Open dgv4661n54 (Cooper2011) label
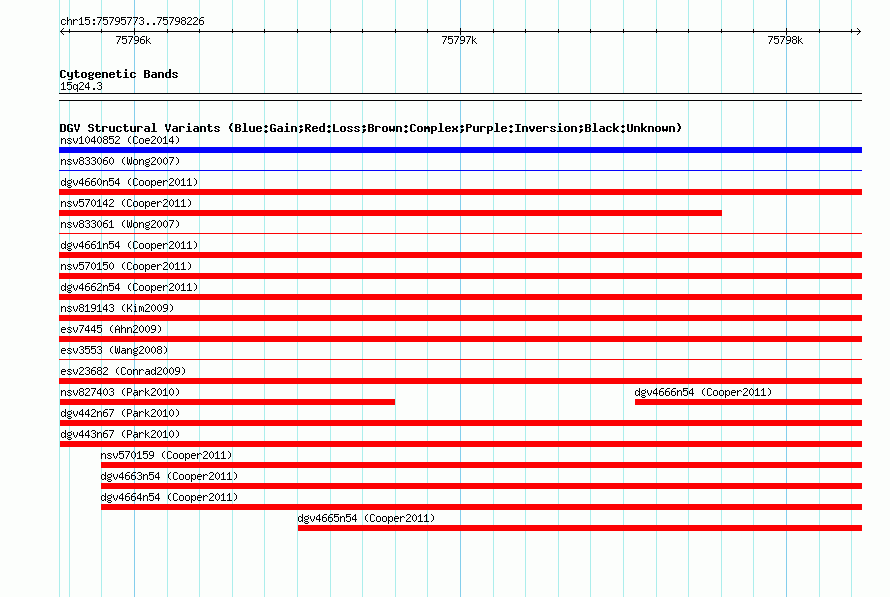This screenshot has width=890, height=597. (129, 245)
